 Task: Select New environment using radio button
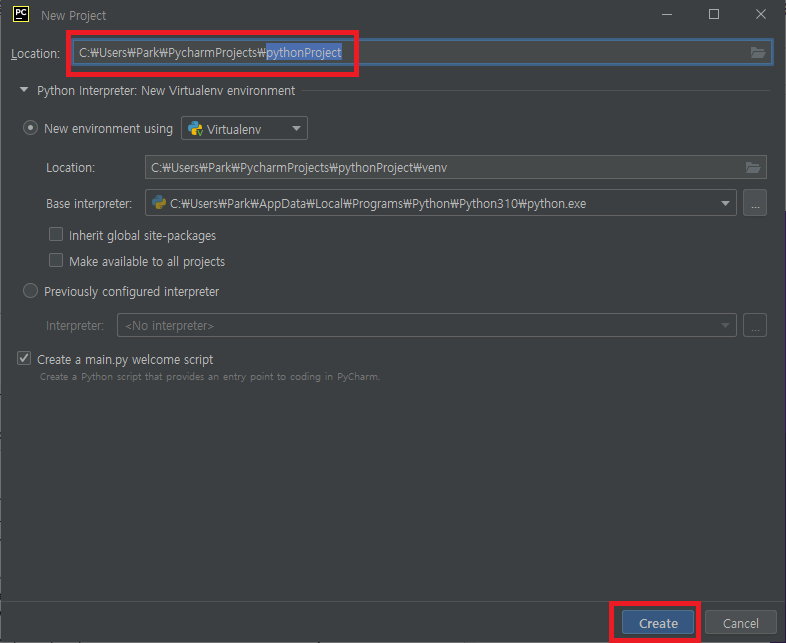30,128
